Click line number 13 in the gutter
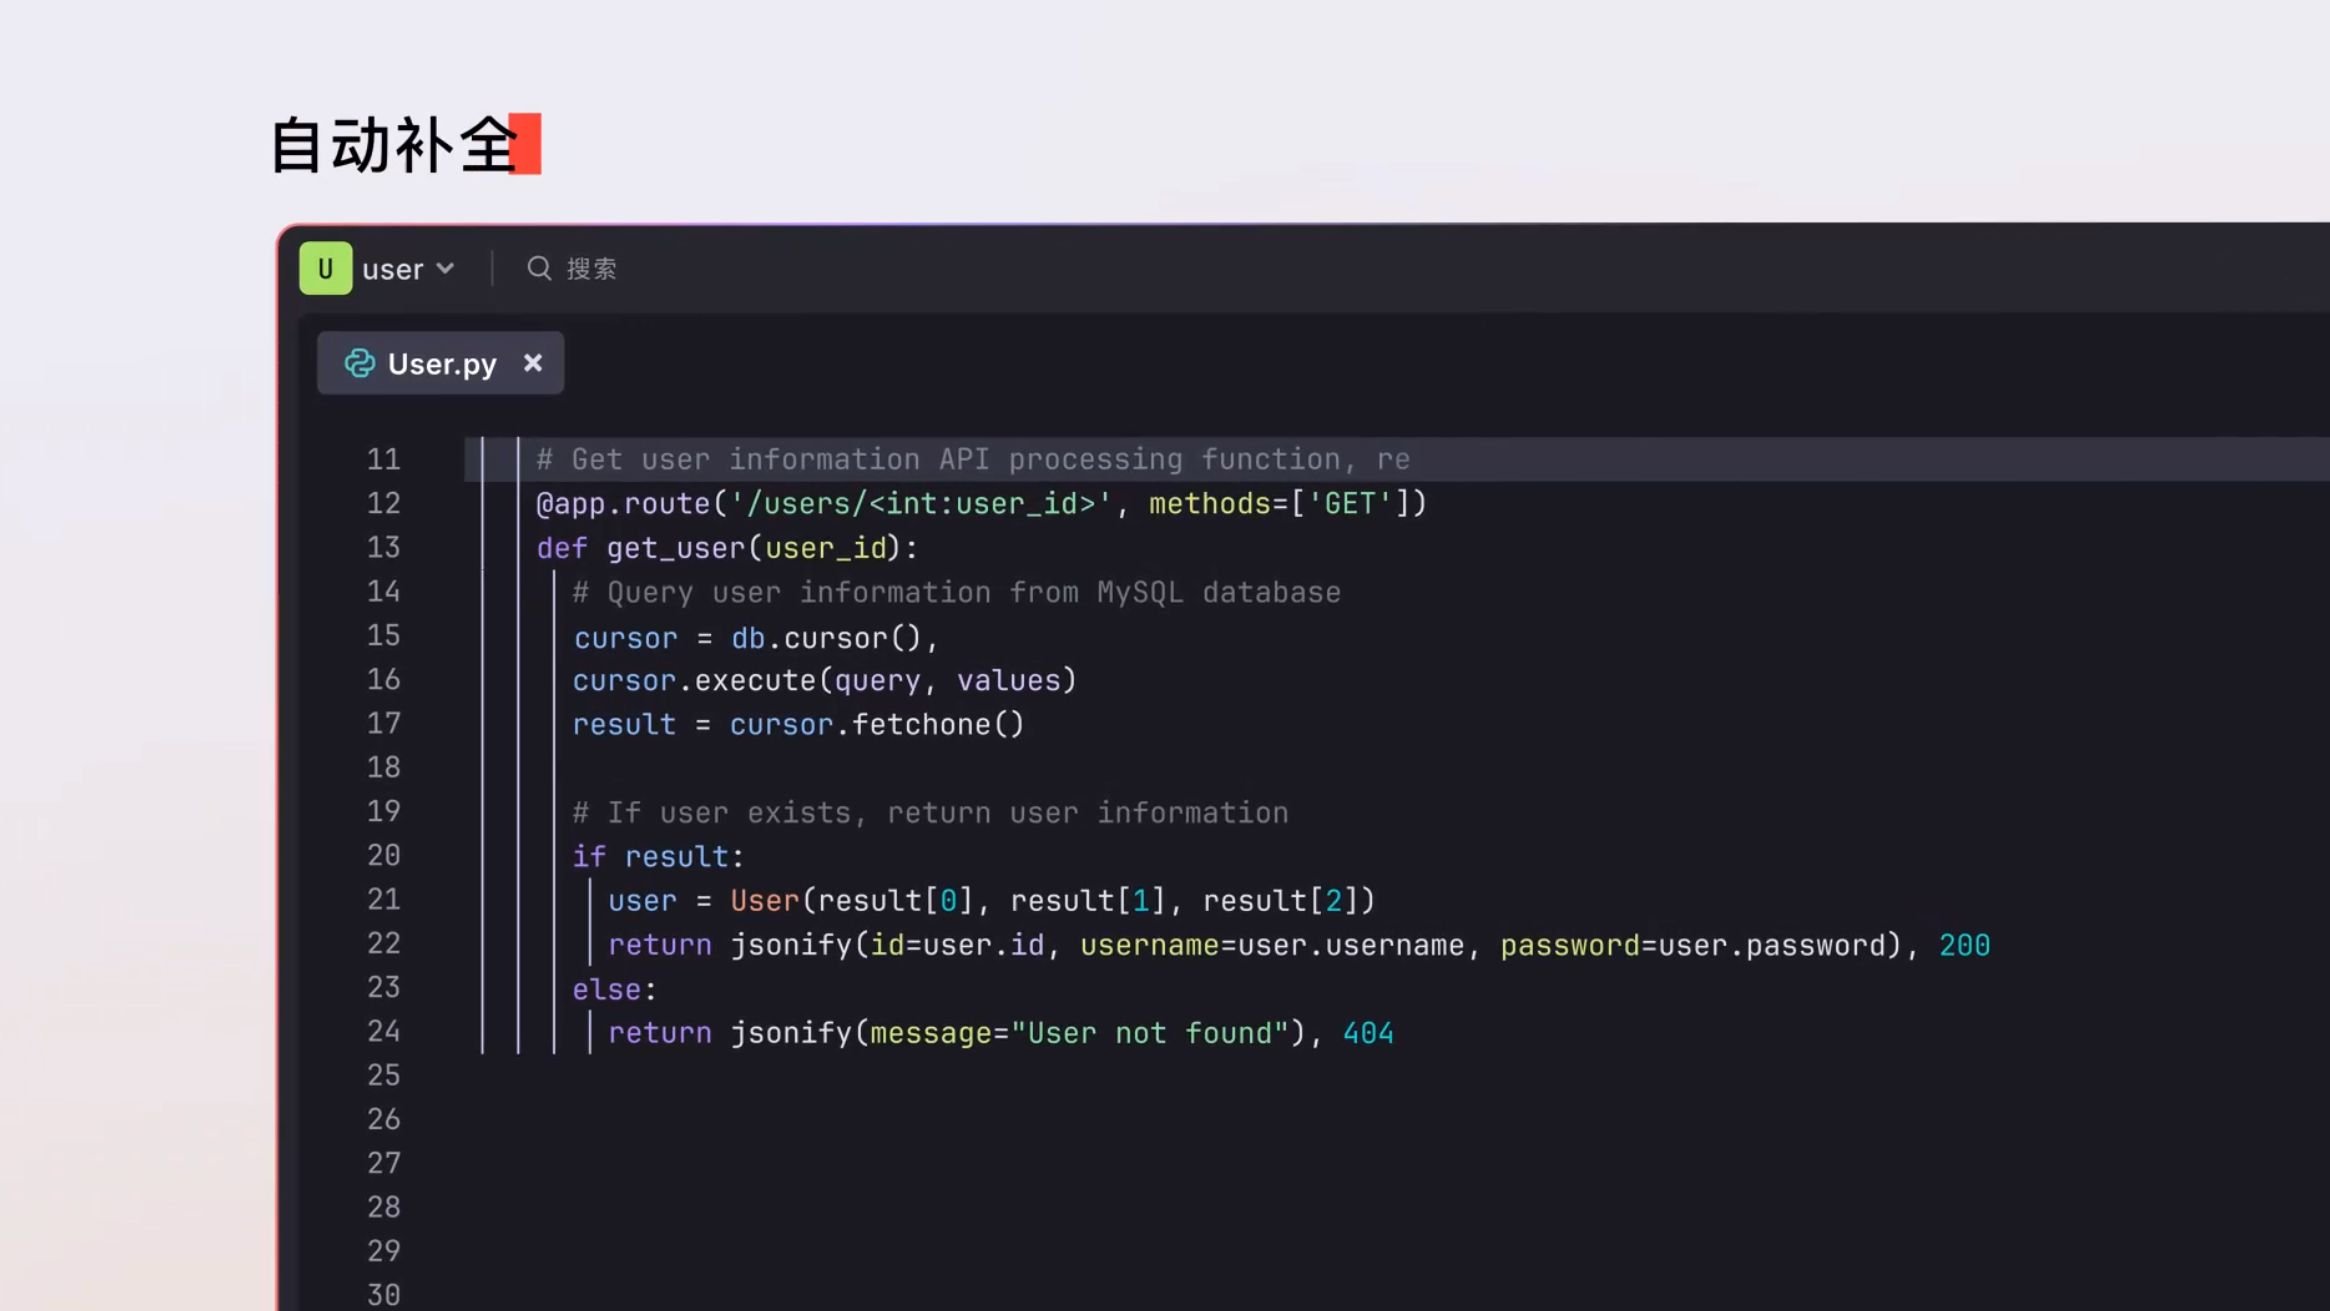 [383, 547]
